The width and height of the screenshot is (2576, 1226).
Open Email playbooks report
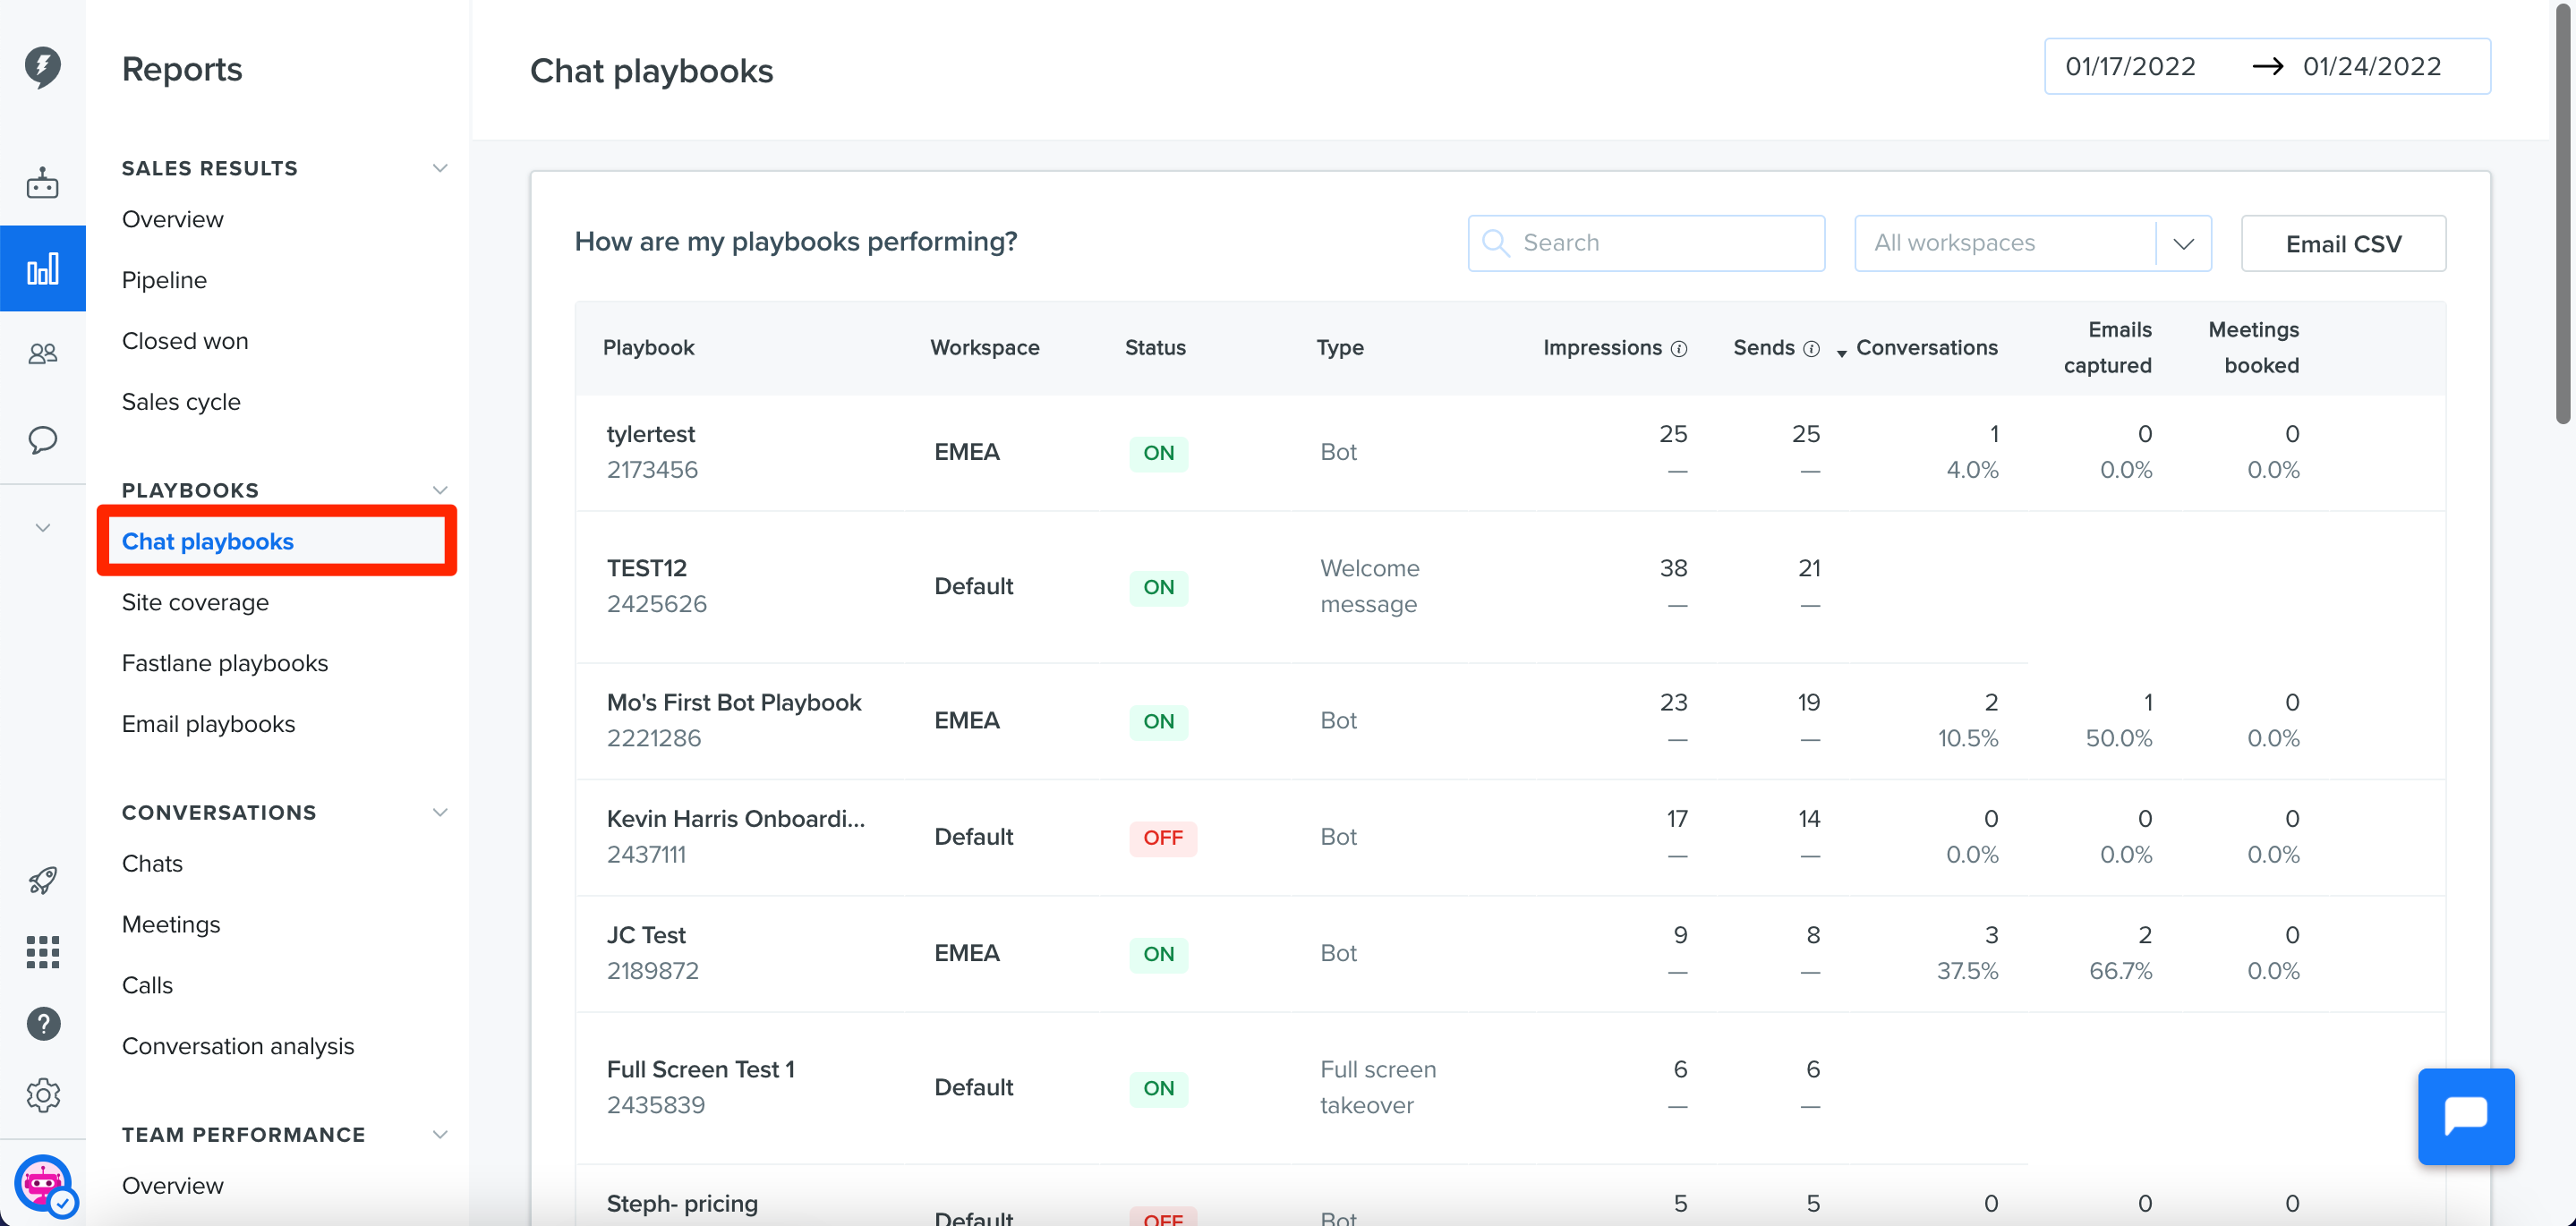point(208,724)
